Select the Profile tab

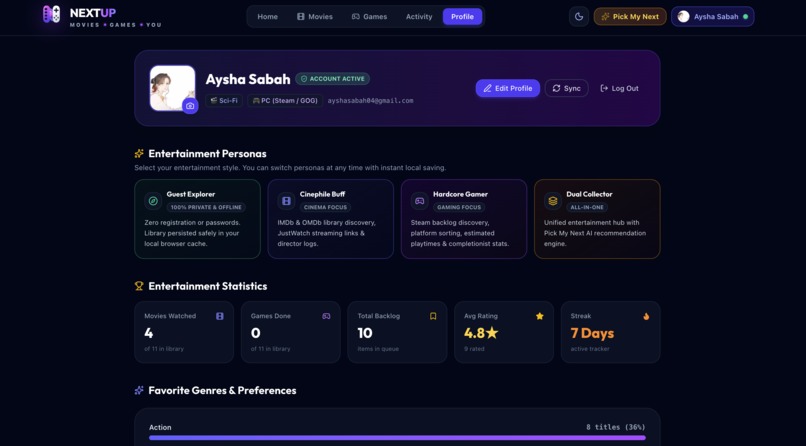(462, 16)
